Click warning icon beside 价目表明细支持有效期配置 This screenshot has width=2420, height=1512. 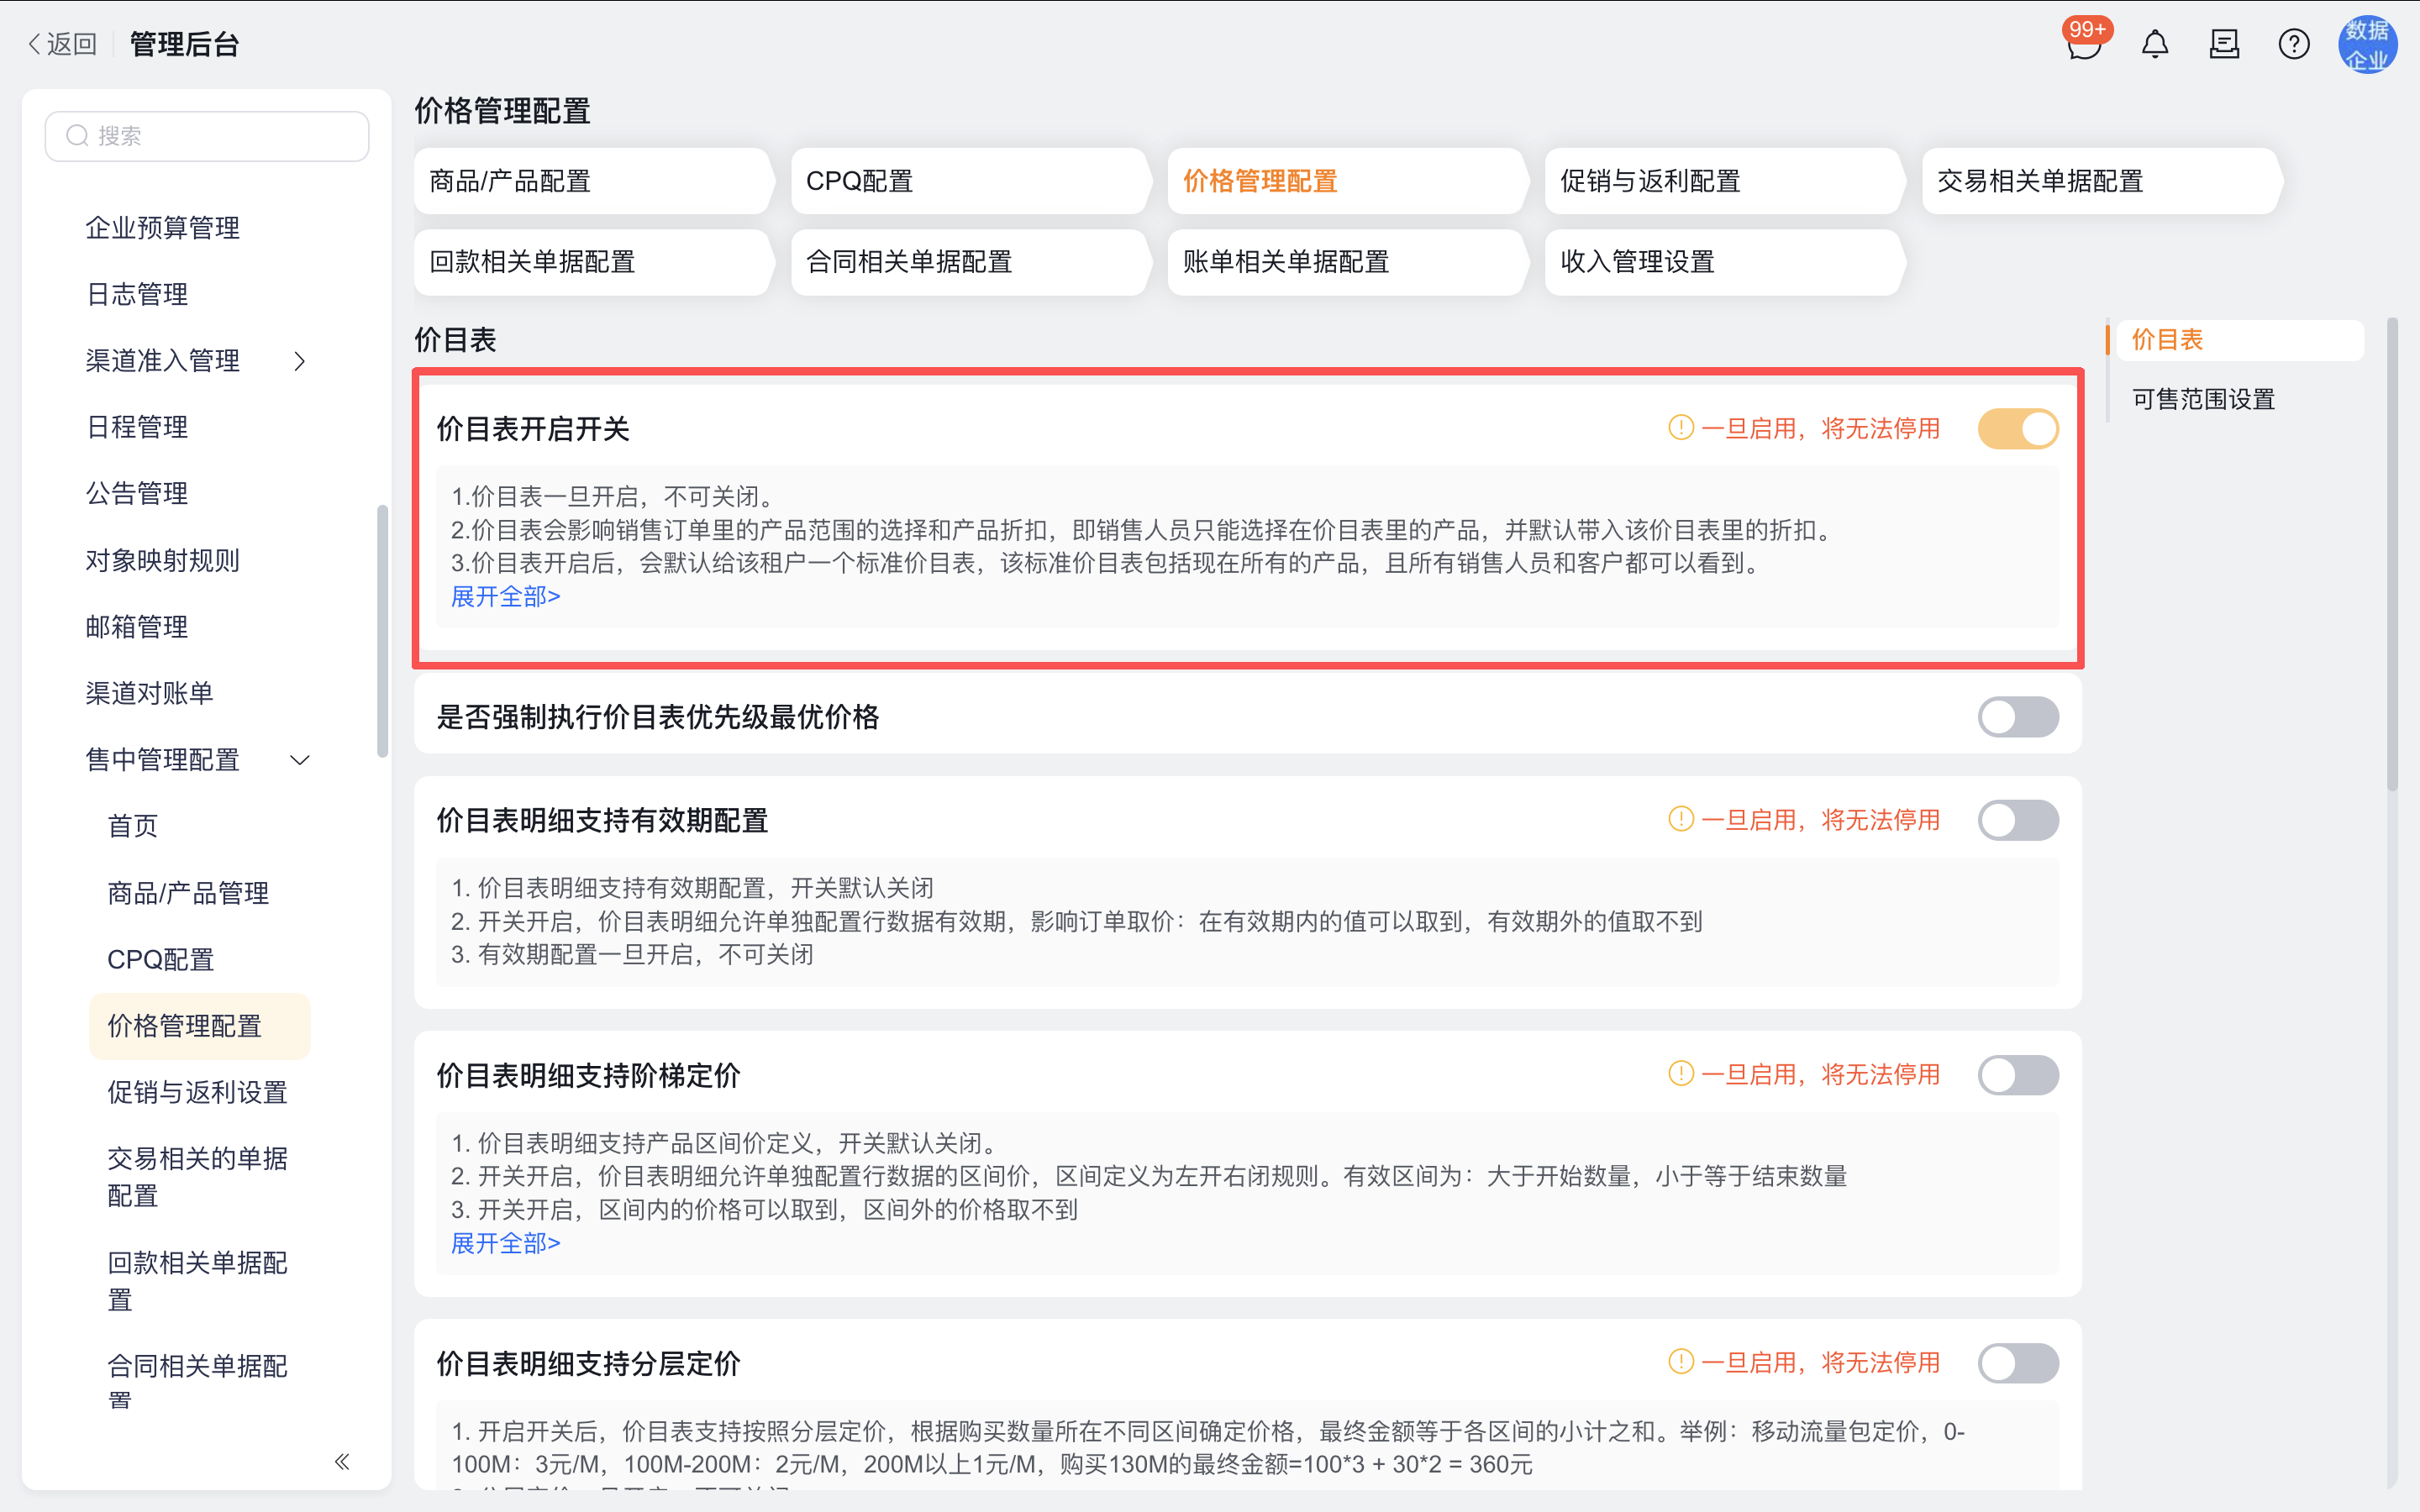tap(1680, 819)
